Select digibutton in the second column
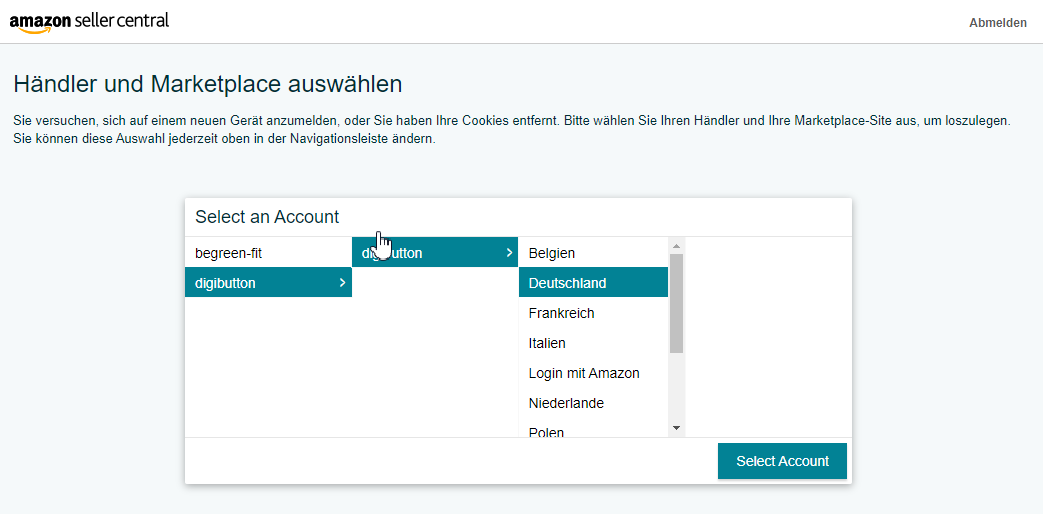1043x514 pixels. [435, 253]
